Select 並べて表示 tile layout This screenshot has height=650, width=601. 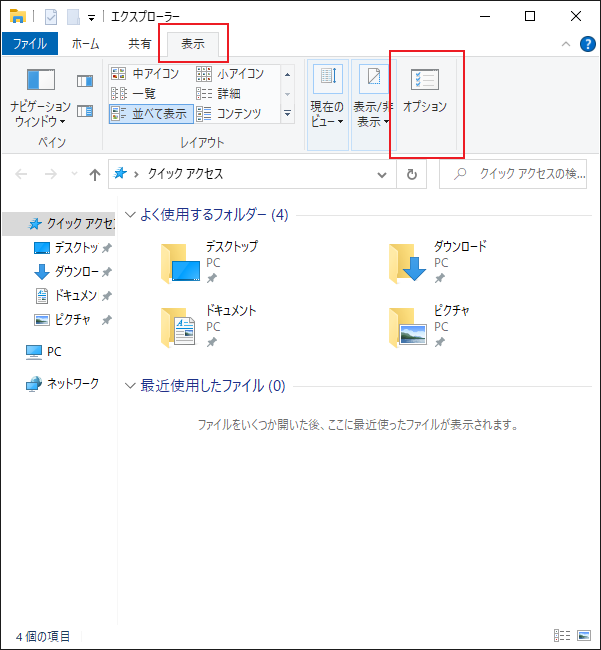[x=148, y=113]
